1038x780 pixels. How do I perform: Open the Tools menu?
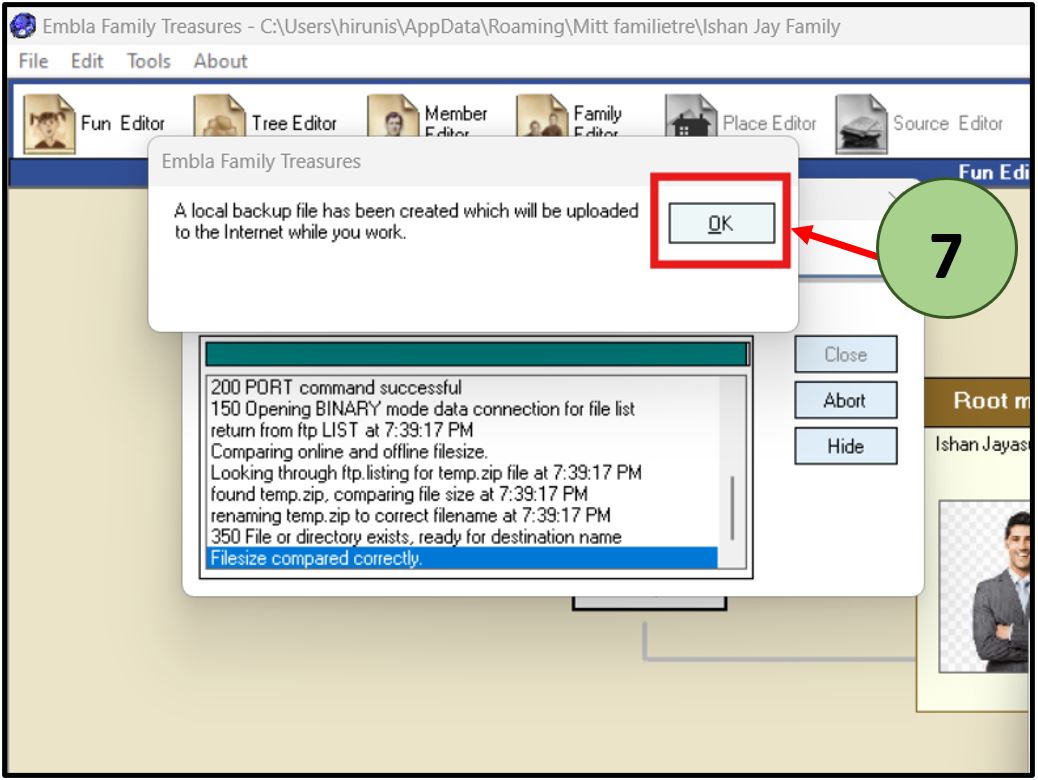tap(148, 61)
